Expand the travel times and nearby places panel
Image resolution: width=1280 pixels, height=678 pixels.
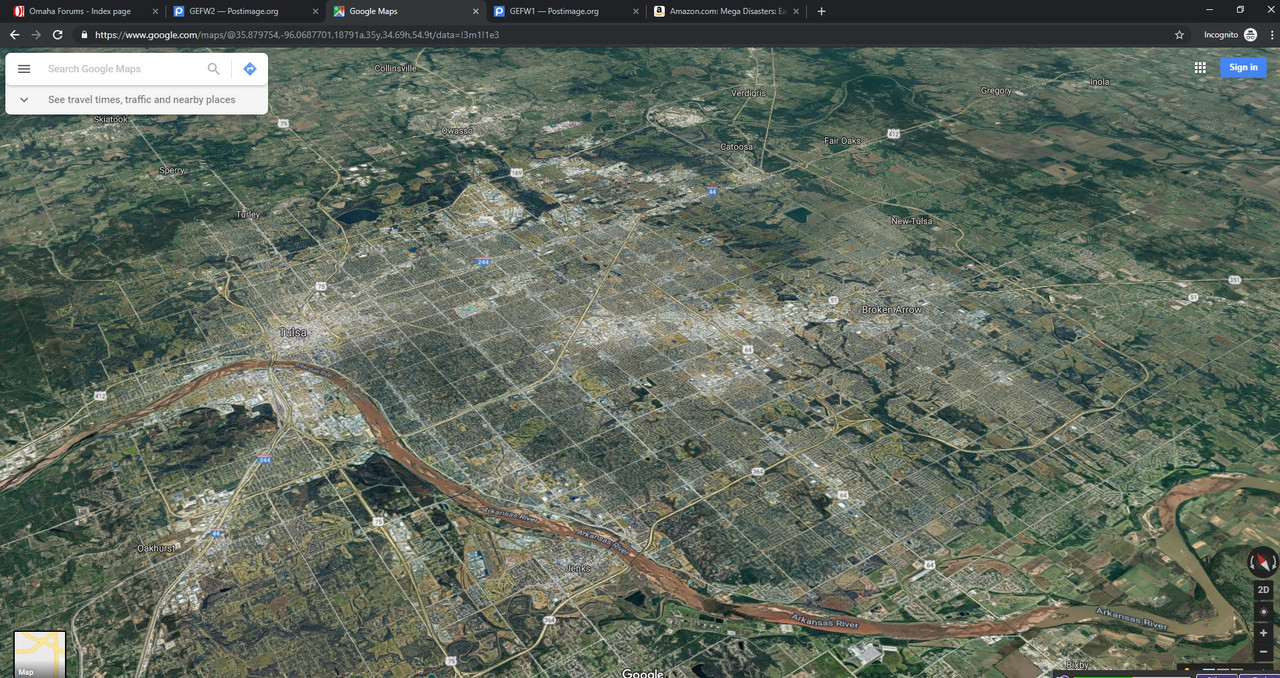pyautogui.click(x=136, y=100)
